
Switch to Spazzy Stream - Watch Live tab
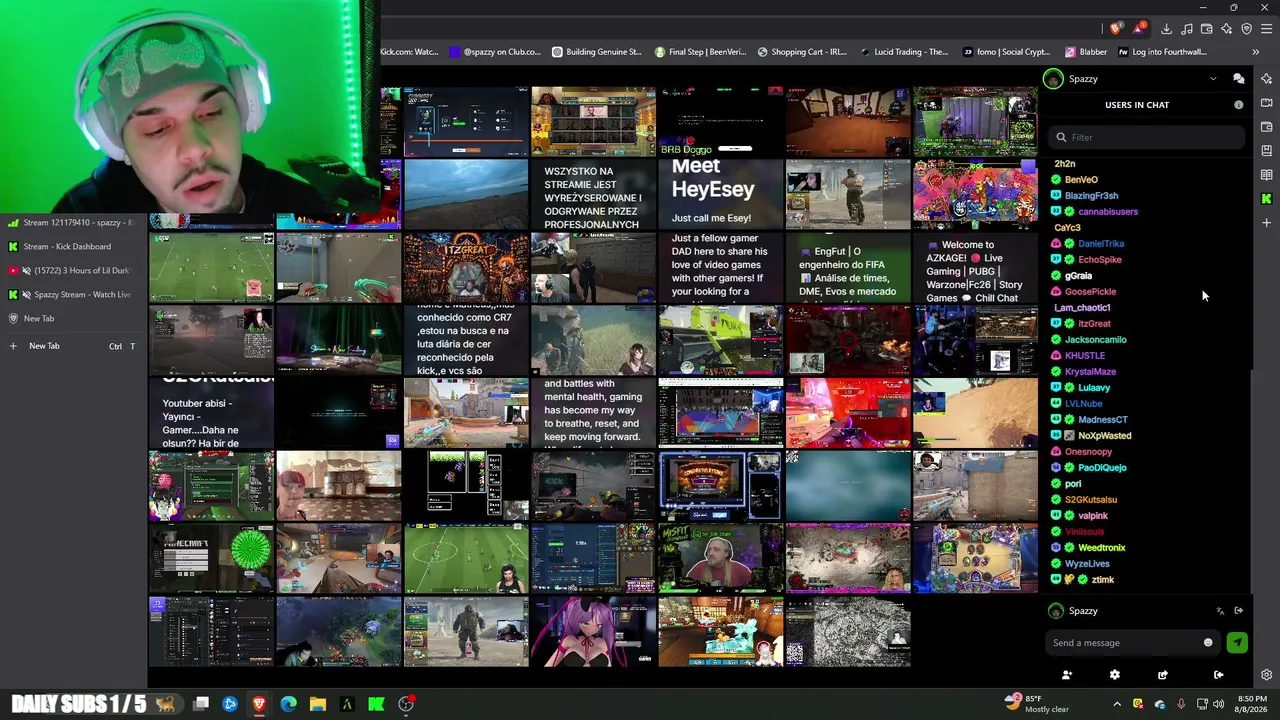[73, 294]
